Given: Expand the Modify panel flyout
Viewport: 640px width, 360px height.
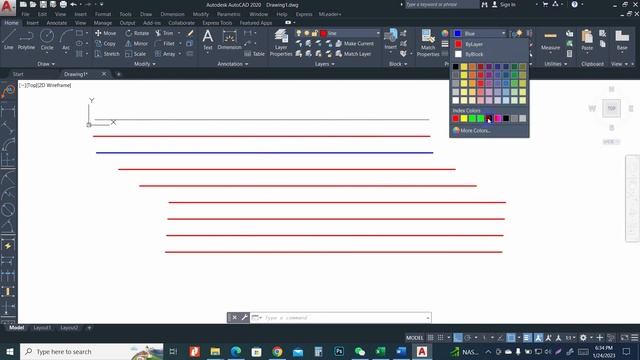Looking at the screenshot, I should [x=144, y=64].
